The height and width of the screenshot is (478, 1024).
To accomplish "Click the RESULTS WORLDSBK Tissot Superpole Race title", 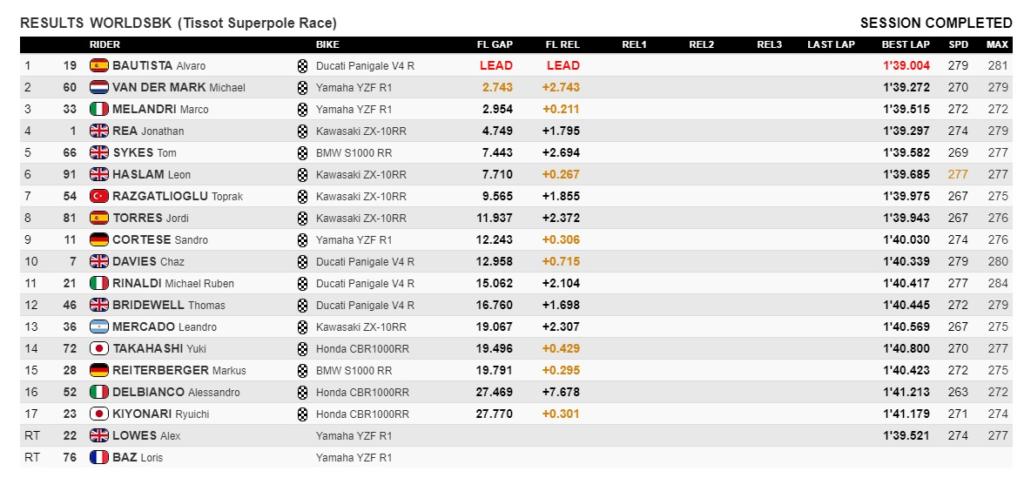I will [178, 22].
